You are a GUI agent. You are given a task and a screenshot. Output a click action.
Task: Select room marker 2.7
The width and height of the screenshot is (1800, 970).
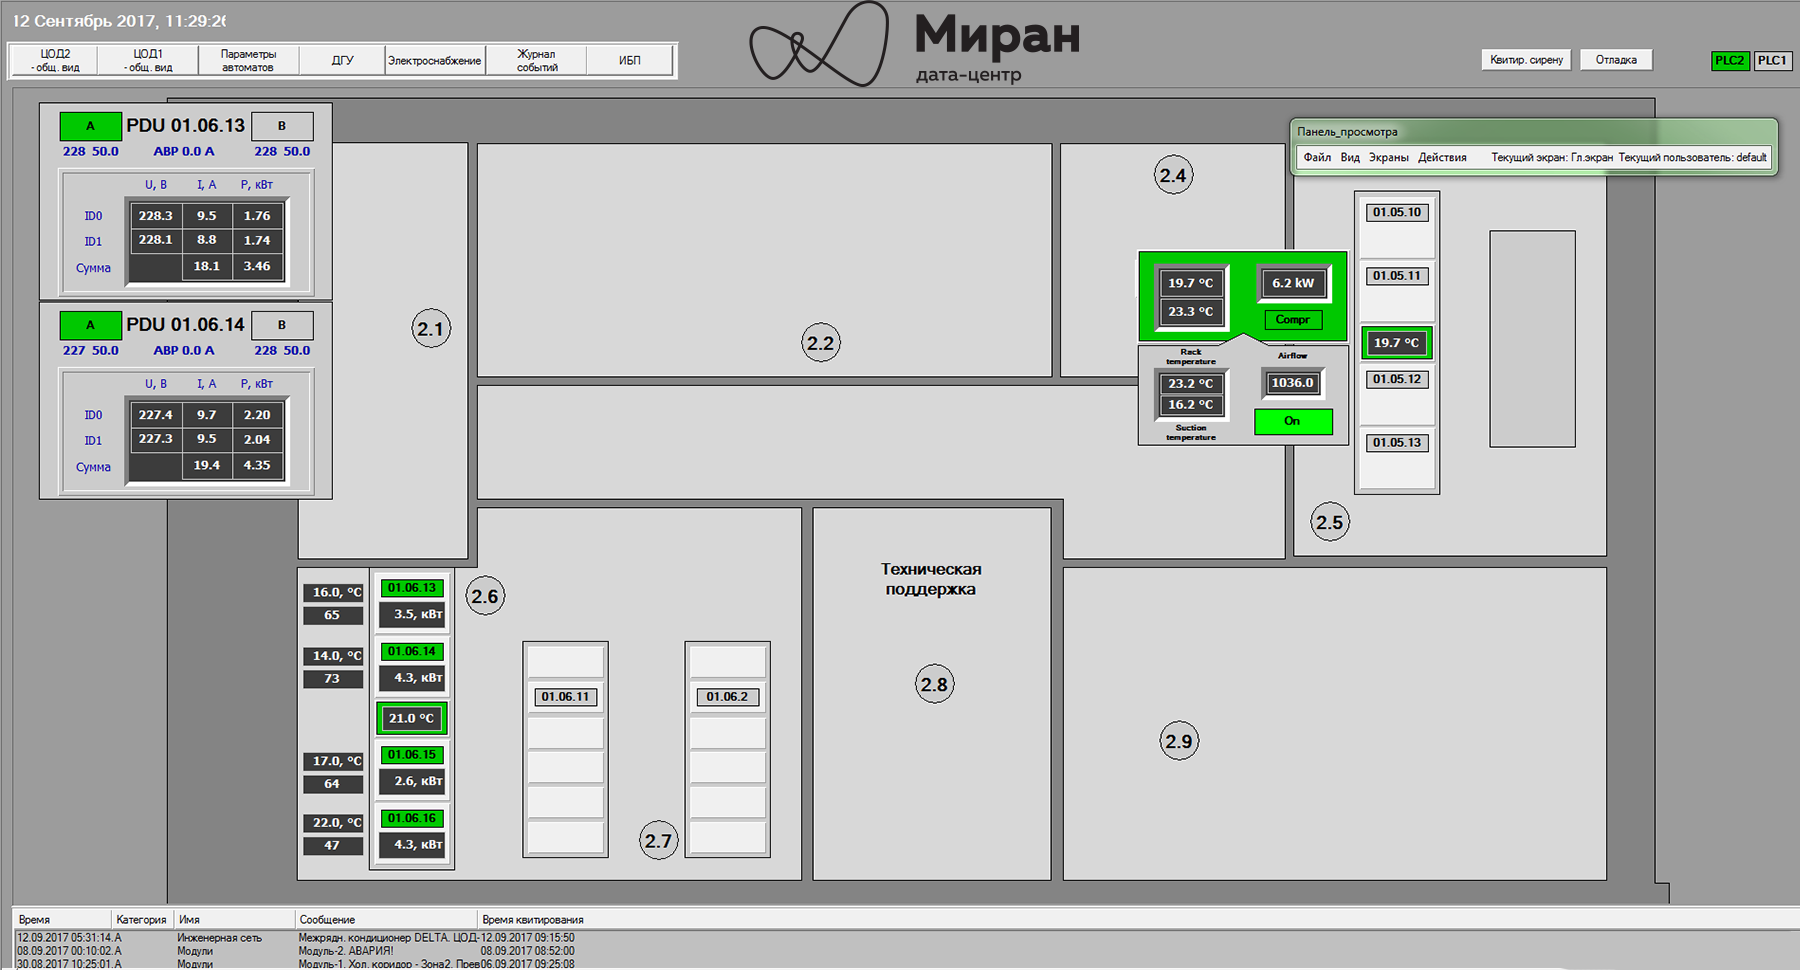tap(659, 840)
